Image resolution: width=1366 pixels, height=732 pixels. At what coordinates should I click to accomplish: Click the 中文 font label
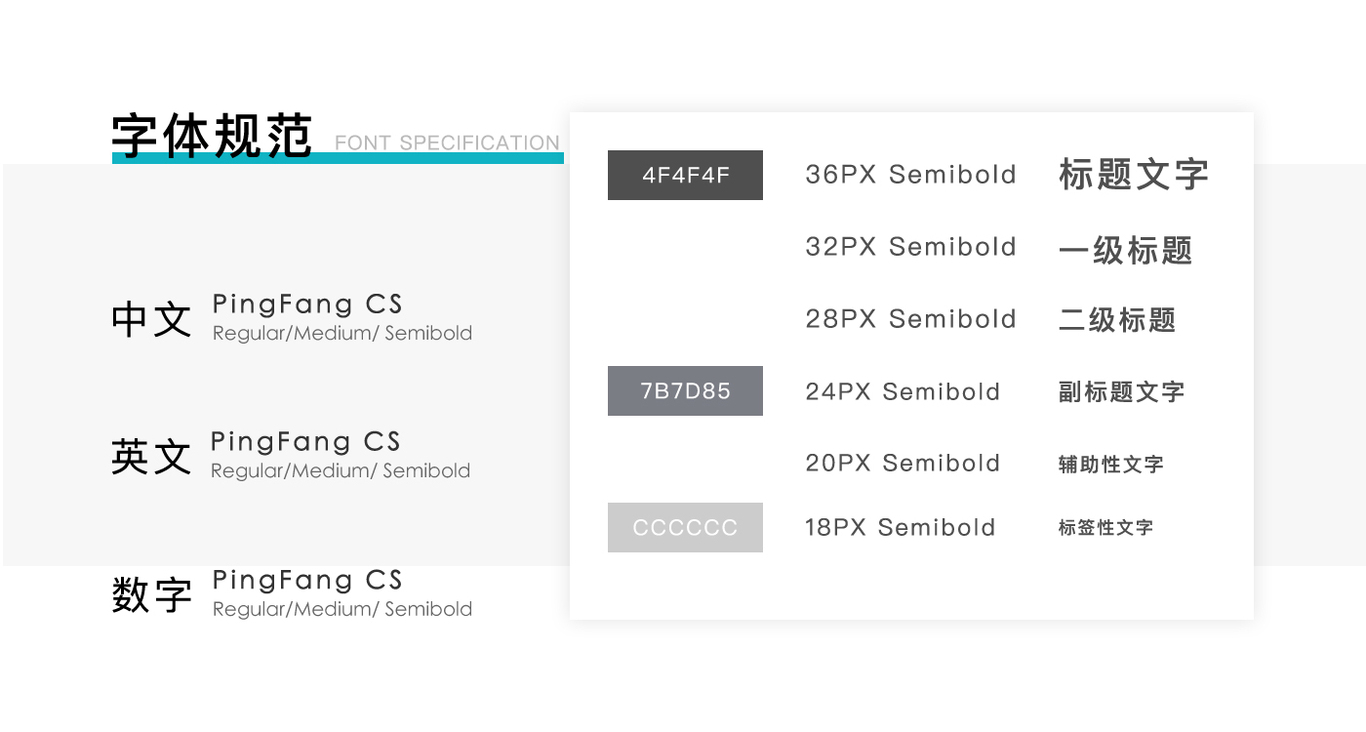(151, 319)
